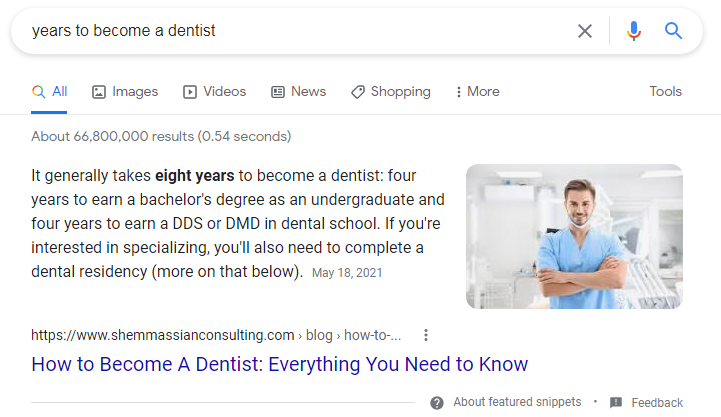Viewport: 721px width, 417px height.
Task: Expand the More search categories menu
Action: [x=477, y=92]
